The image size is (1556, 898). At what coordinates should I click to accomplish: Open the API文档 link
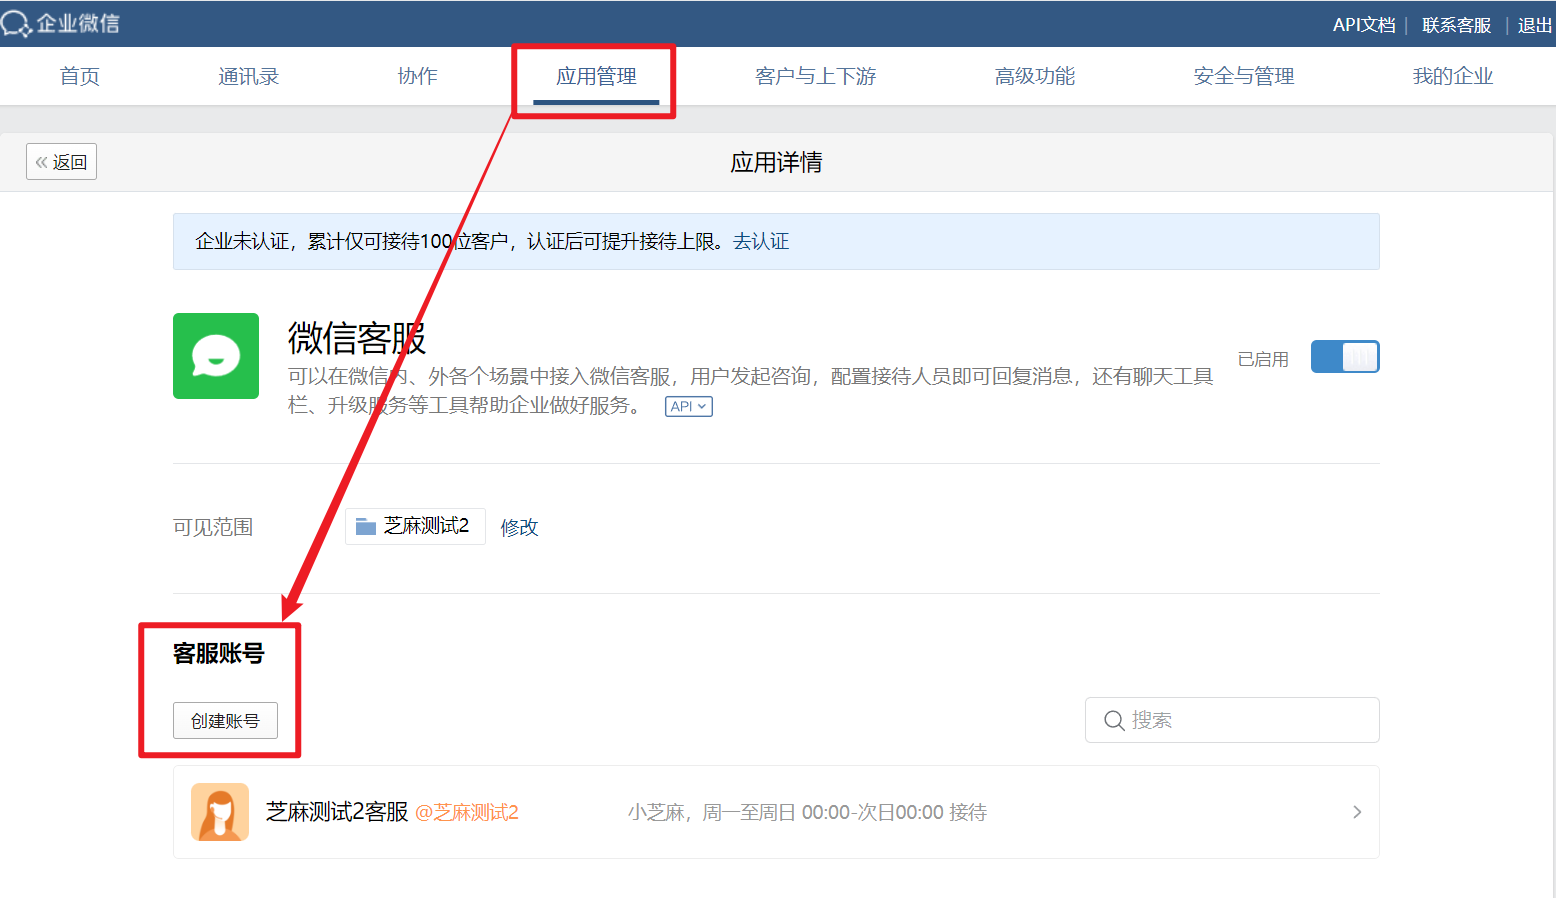(x=1364, y=25)
